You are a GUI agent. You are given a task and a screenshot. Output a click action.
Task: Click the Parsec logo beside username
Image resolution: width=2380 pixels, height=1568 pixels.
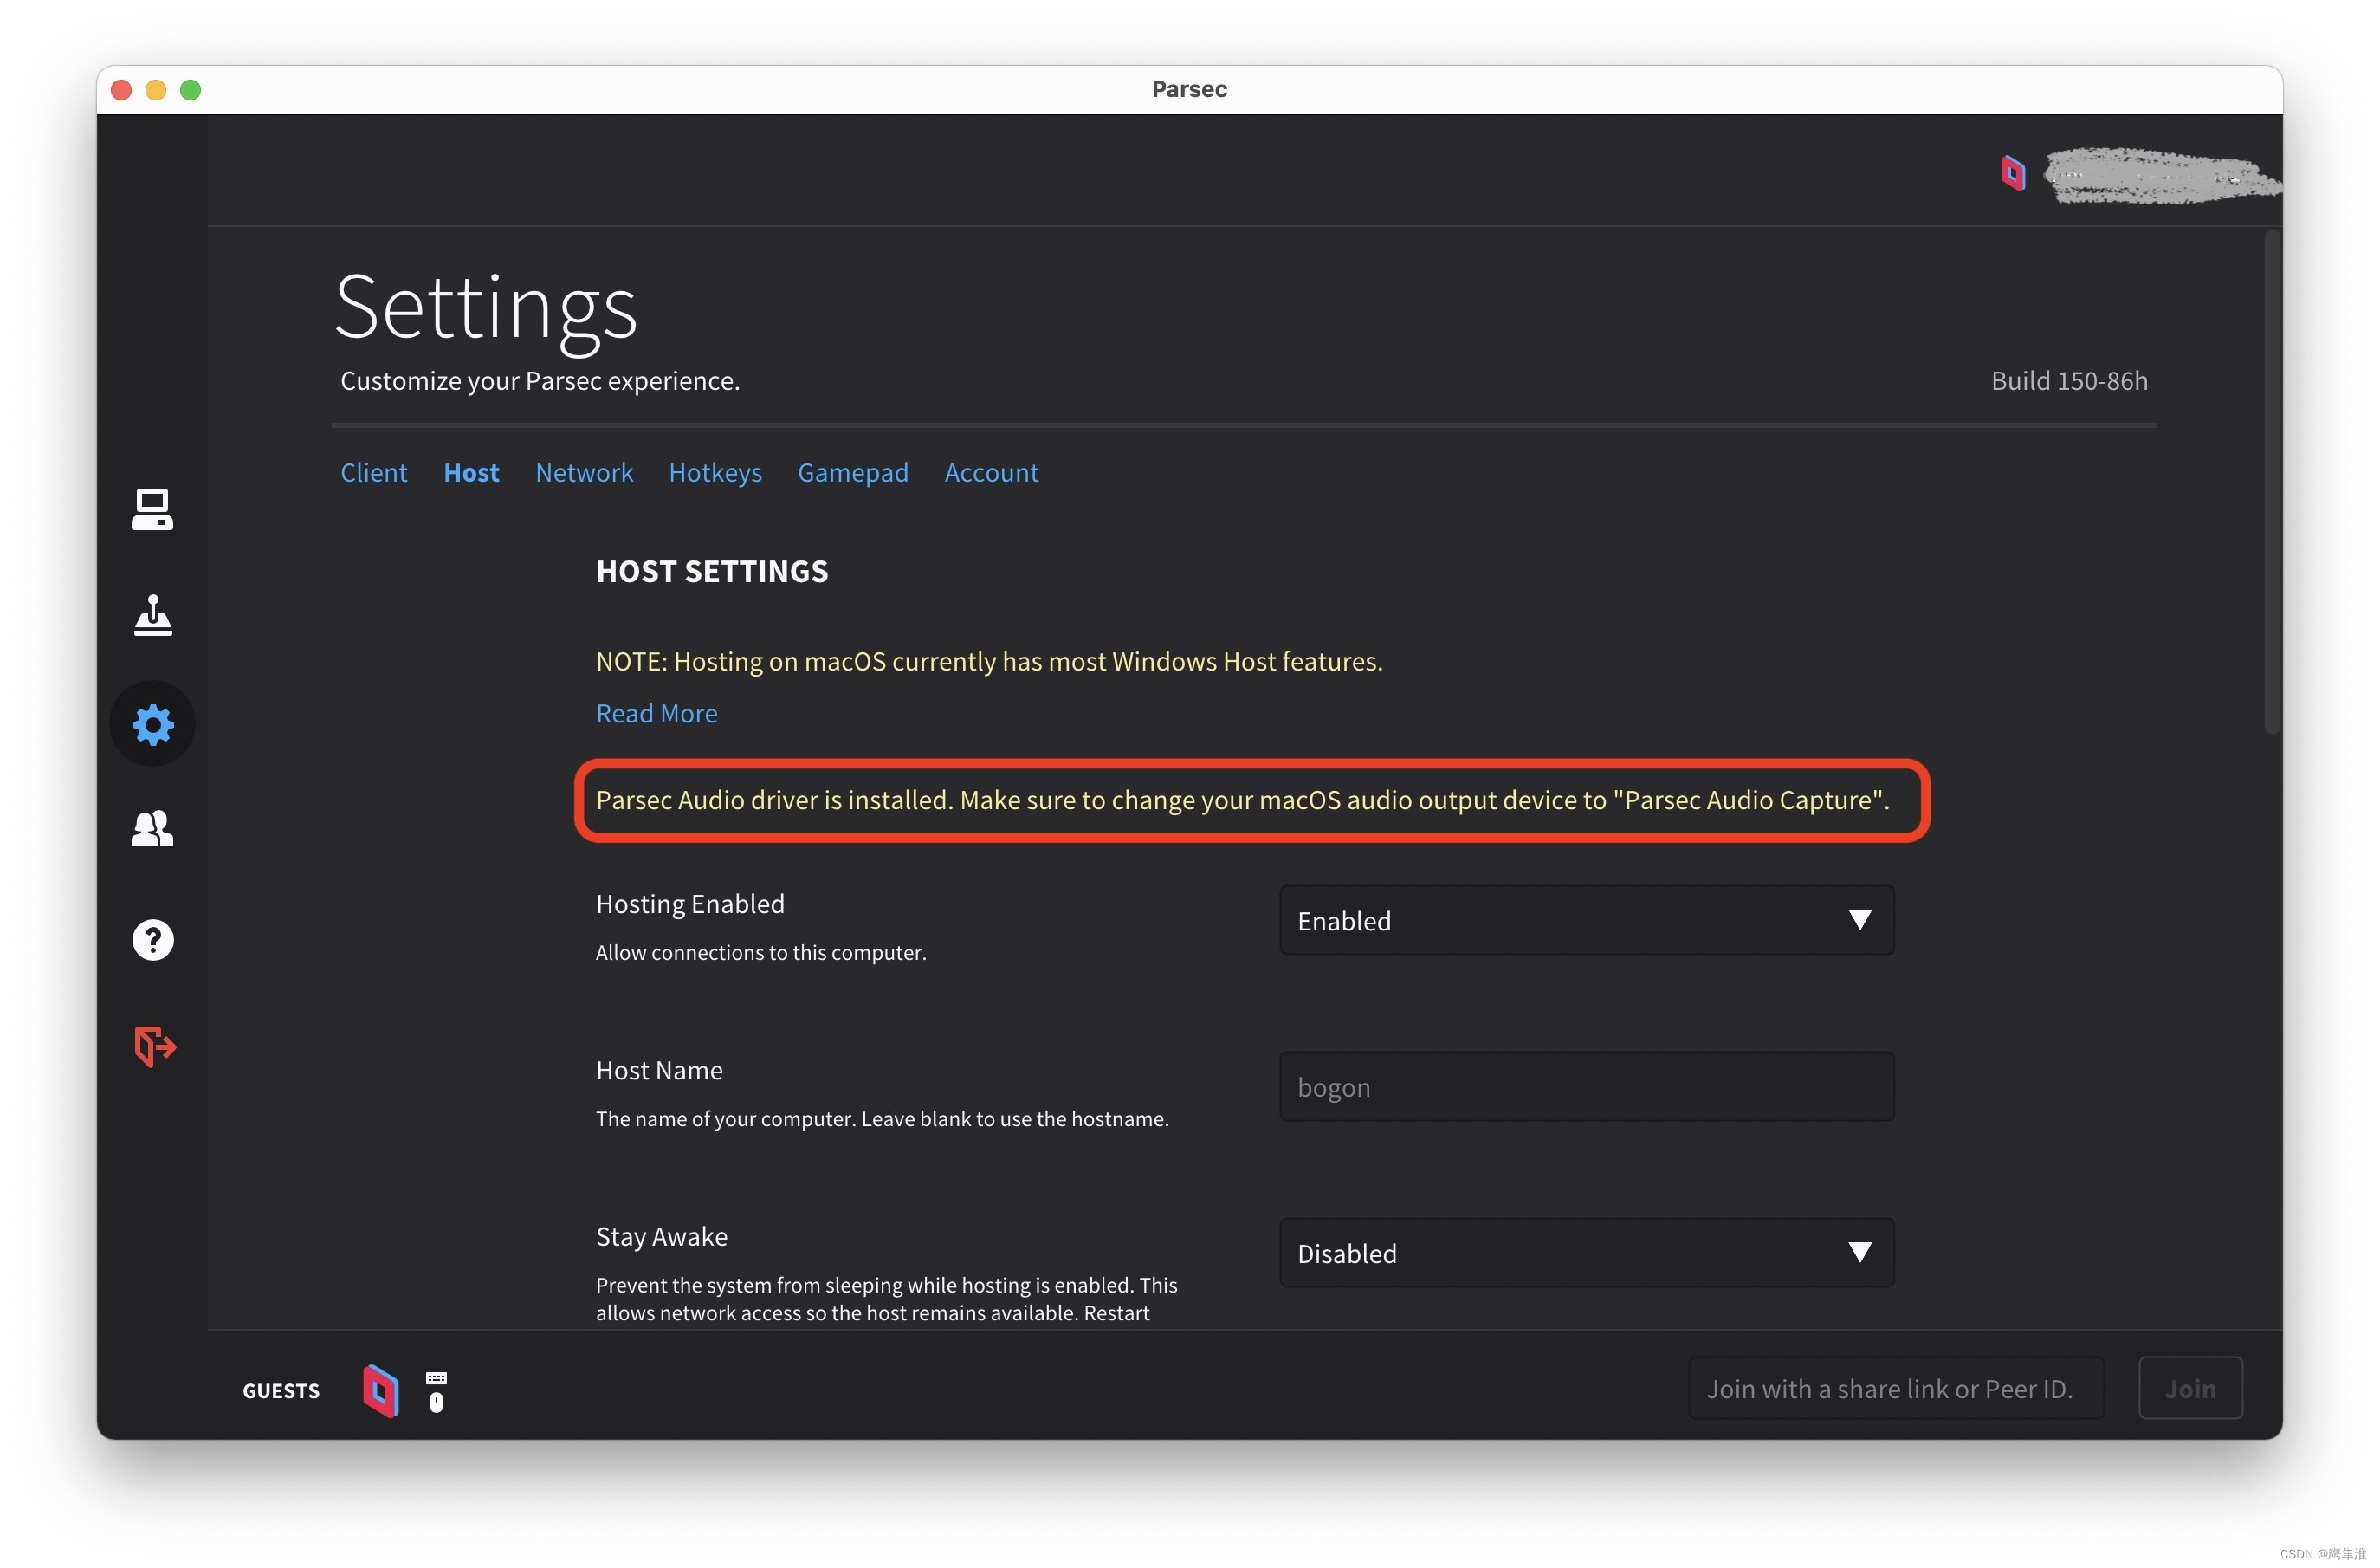[x=2012, y=173]
